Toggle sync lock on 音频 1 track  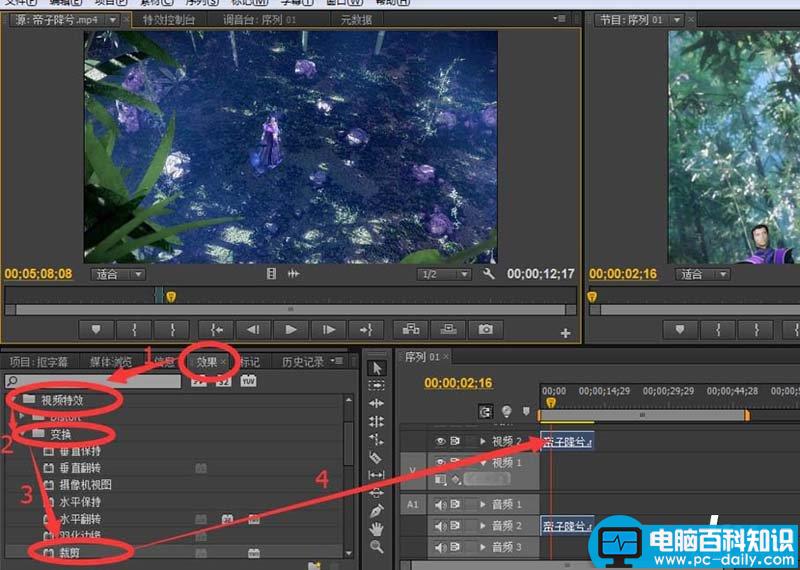455,505
